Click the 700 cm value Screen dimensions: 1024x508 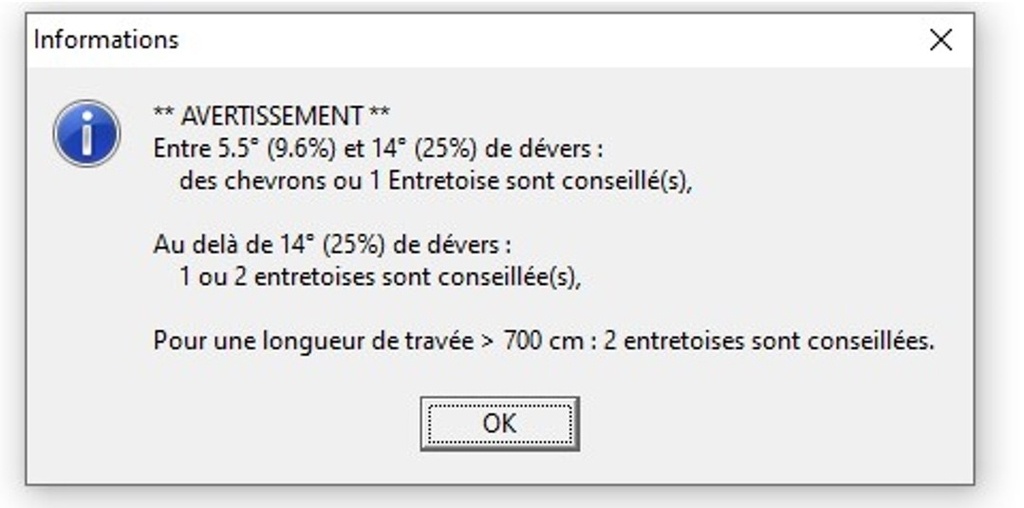[543, 341]
